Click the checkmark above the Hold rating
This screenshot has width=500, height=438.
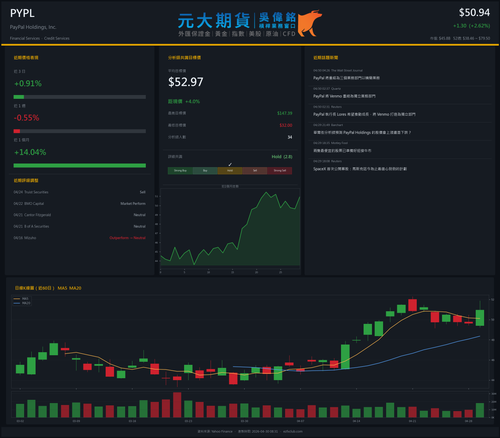point(230,164)
